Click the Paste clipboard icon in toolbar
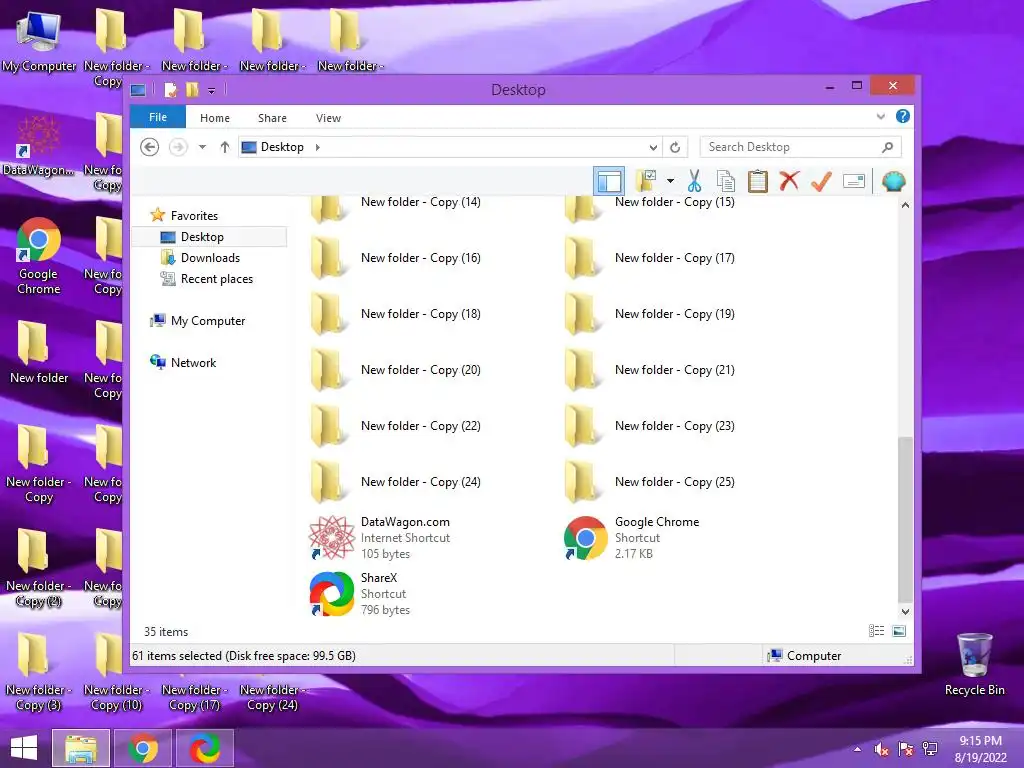This screenshot has width=1024, height=768. tap(758, 181)
